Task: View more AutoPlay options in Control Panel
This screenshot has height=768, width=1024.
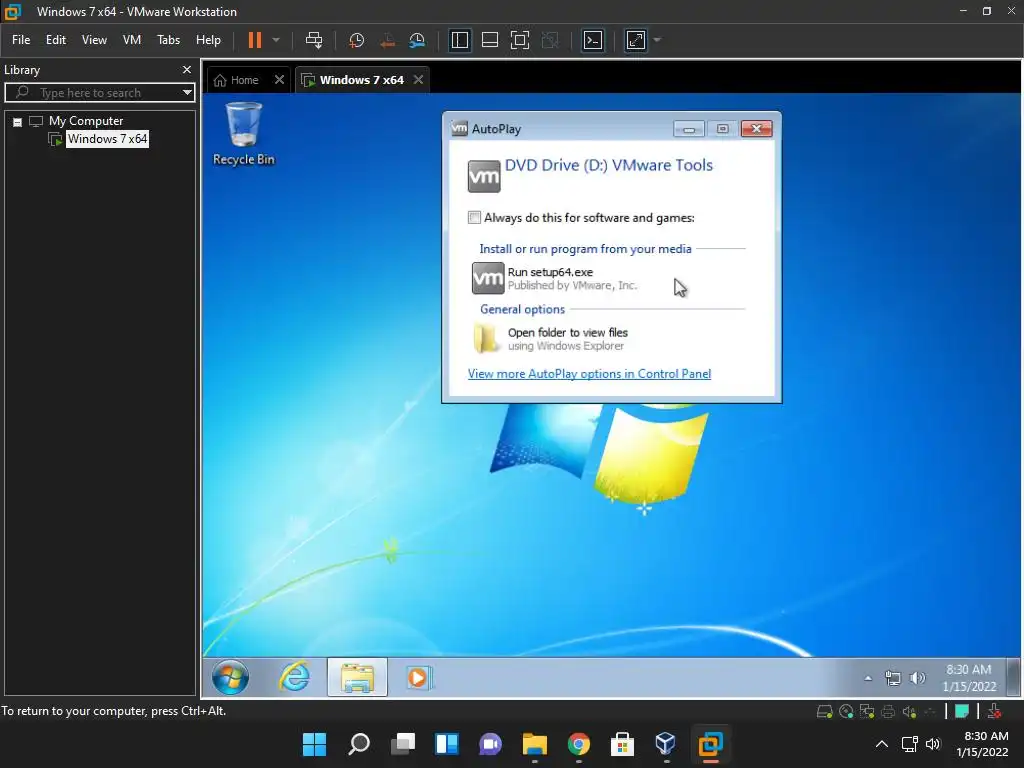Action: click(589, 374)
